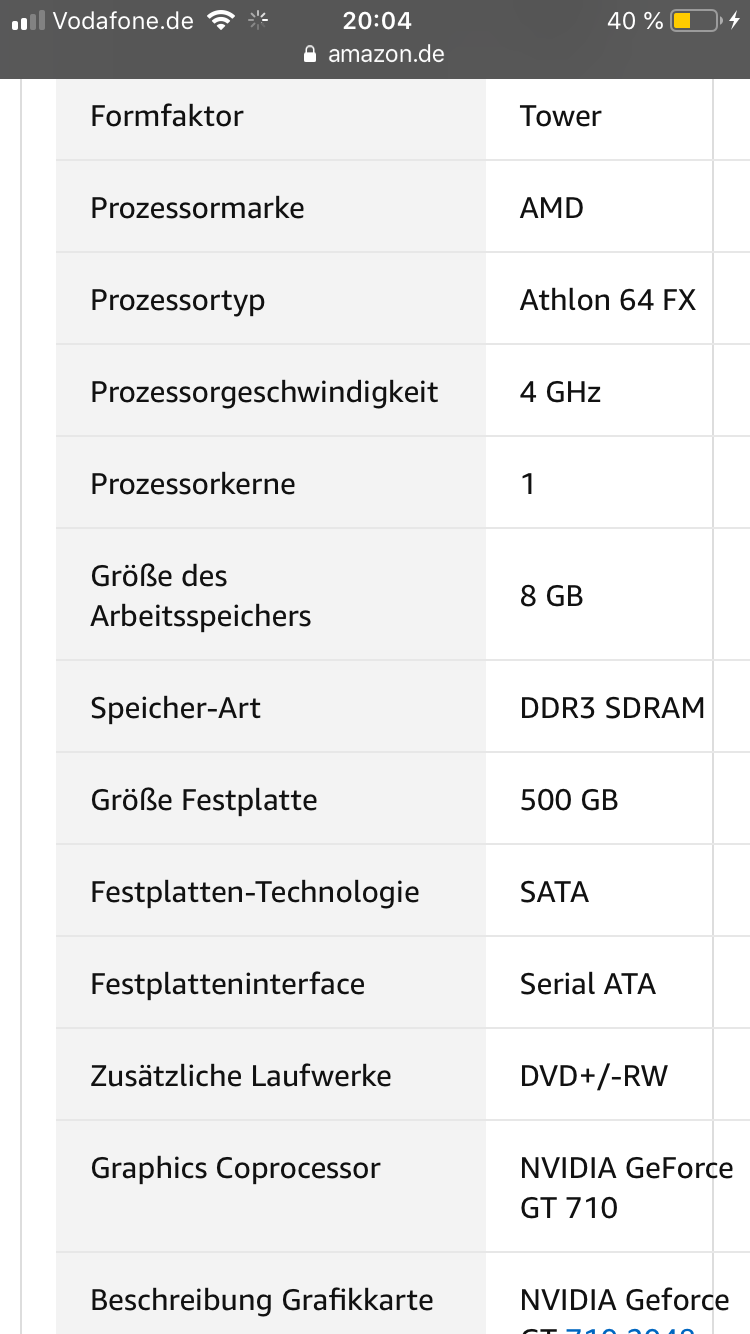Screen dimensions: 750x1334
Task: Tap the loading spinner in status bar
Action: 258,20
